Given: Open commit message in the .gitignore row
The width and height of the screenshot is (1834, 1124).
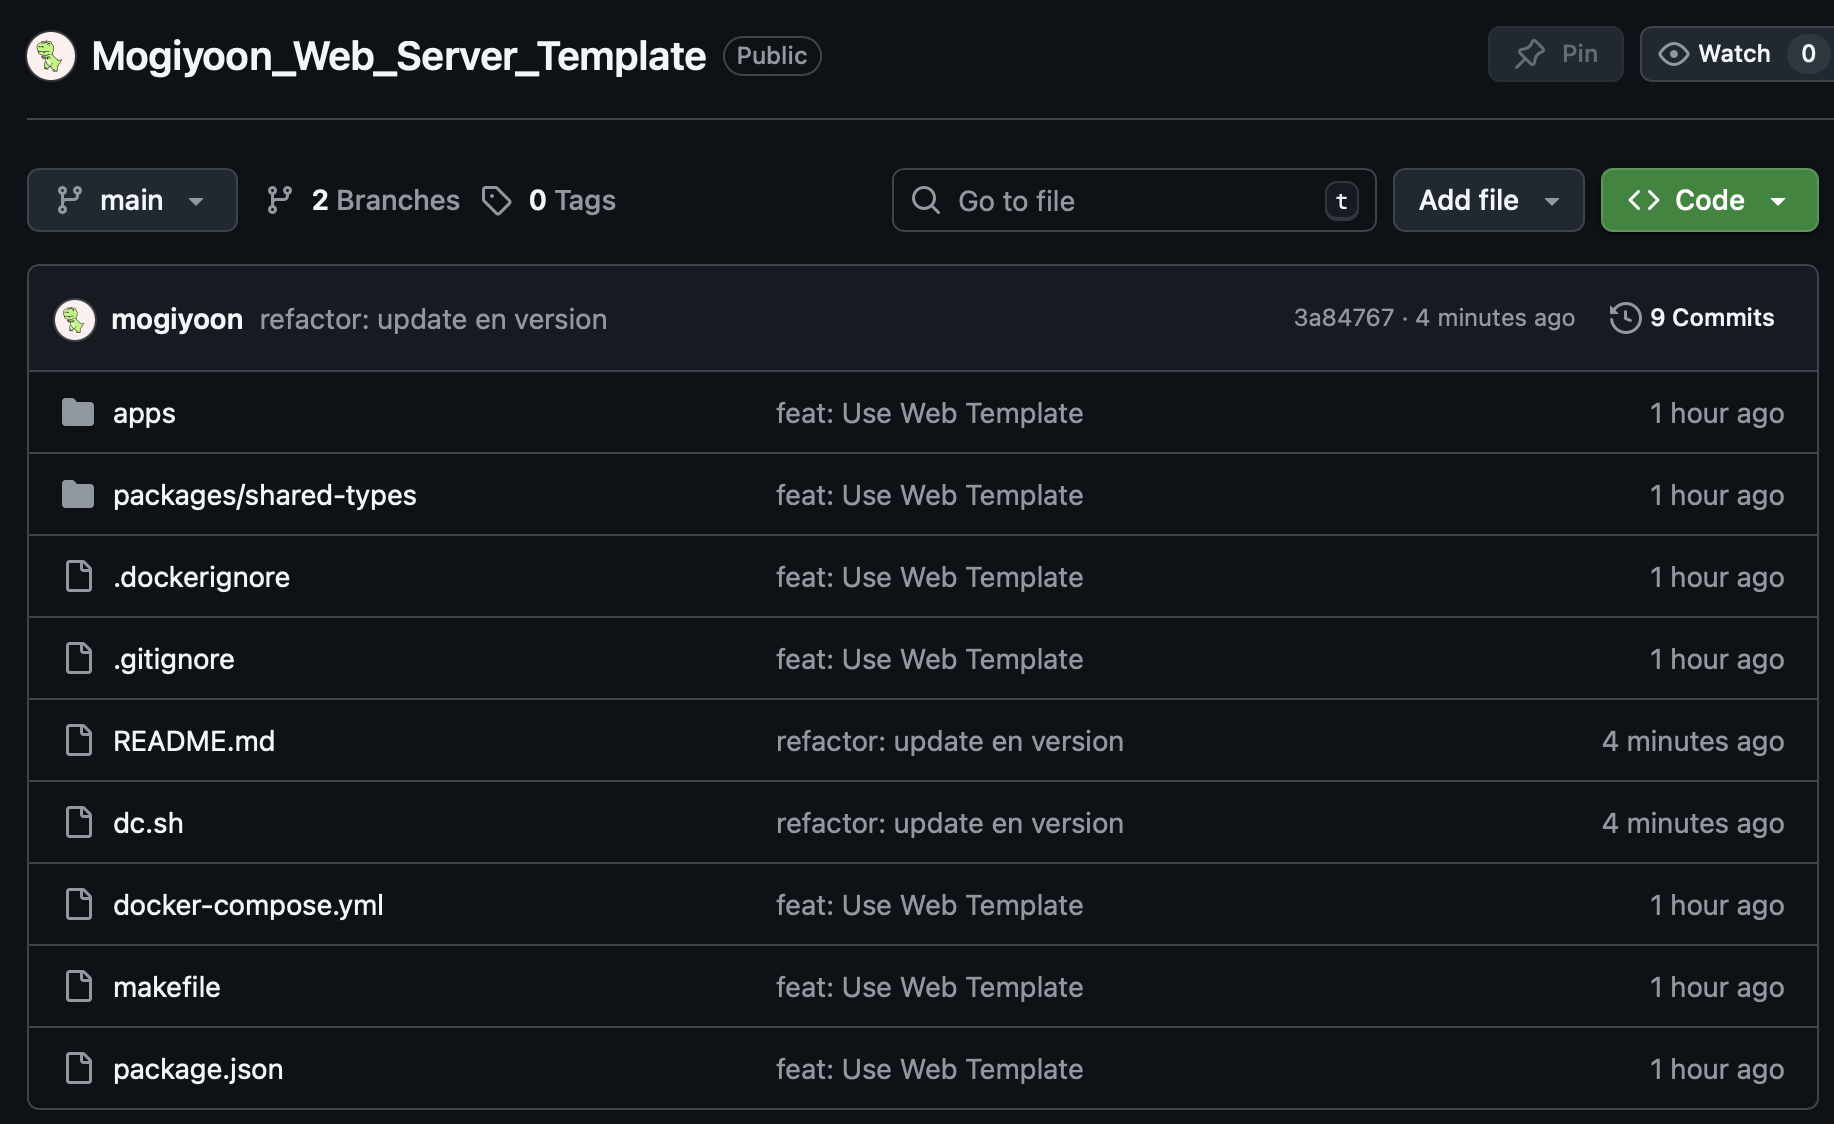Looking at the screenshot, I should 929,659.
